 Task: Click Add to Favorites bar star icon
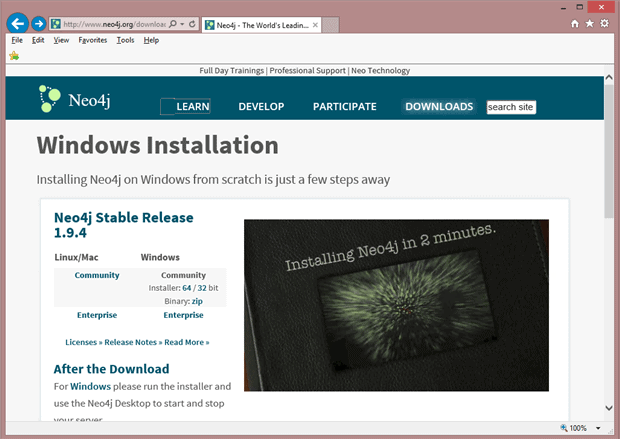coord(14,56)
